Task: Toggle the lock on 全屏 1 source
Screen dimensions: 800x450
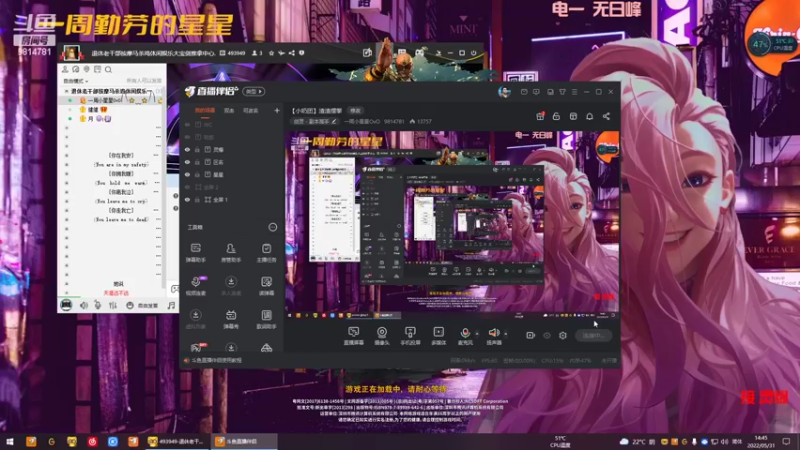Action: [197, 200]
